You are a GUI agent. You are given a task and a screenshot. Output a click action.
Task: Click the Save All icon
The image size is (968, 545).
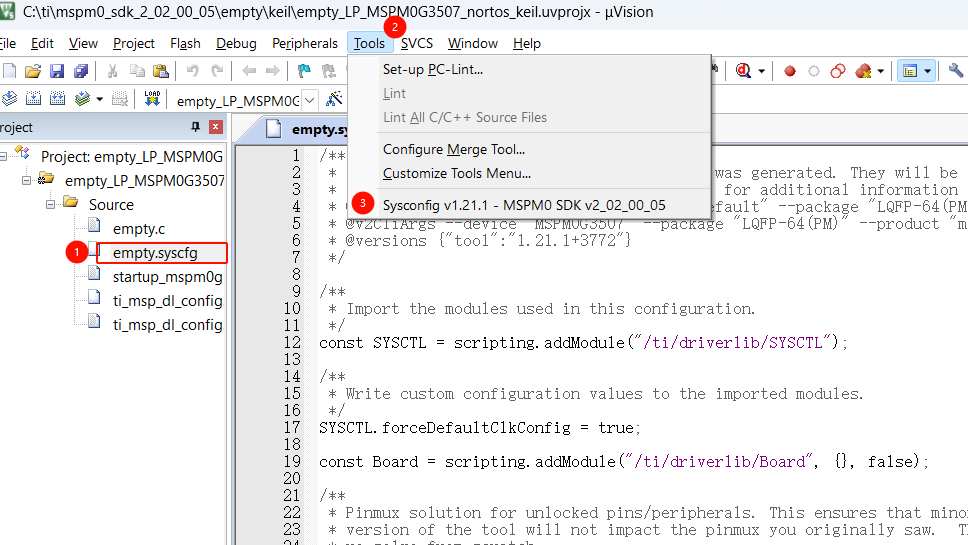[79, 71]
